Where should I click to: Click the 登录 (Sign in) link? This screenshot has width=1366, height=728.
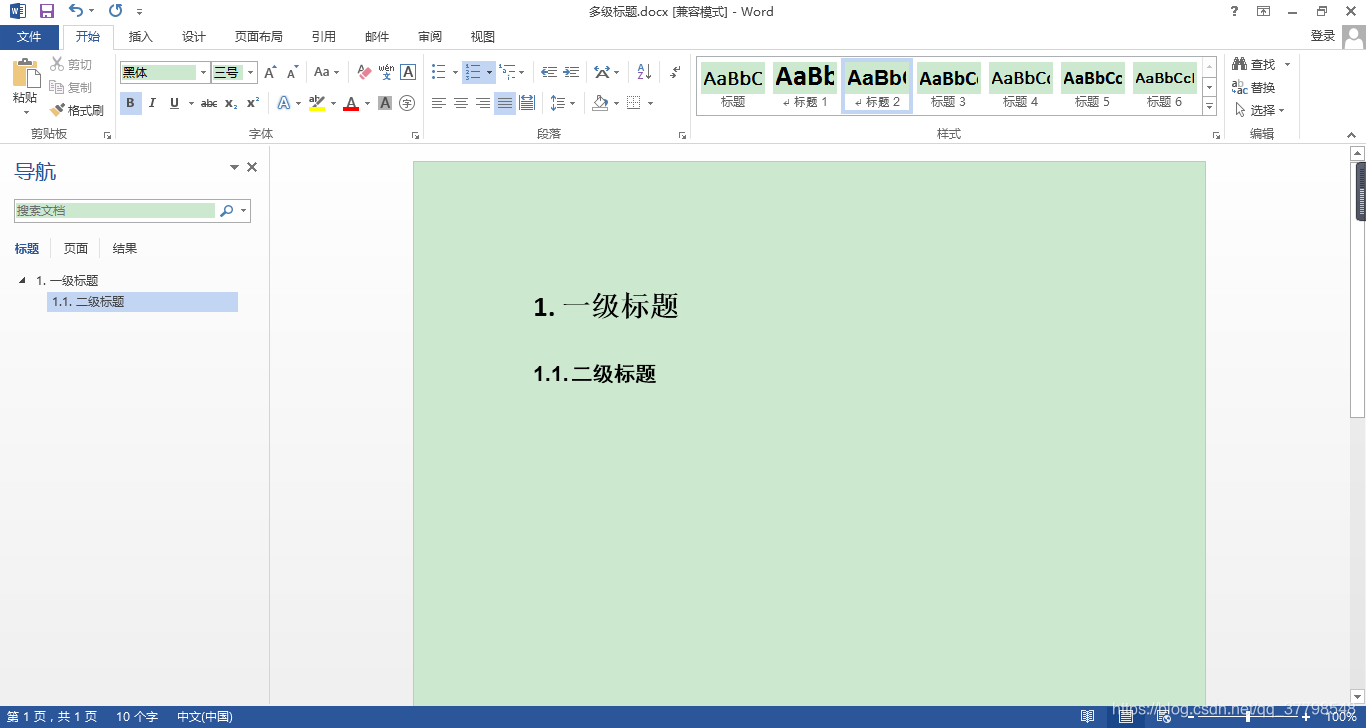pyautogui.click(x=1323, y=36)
